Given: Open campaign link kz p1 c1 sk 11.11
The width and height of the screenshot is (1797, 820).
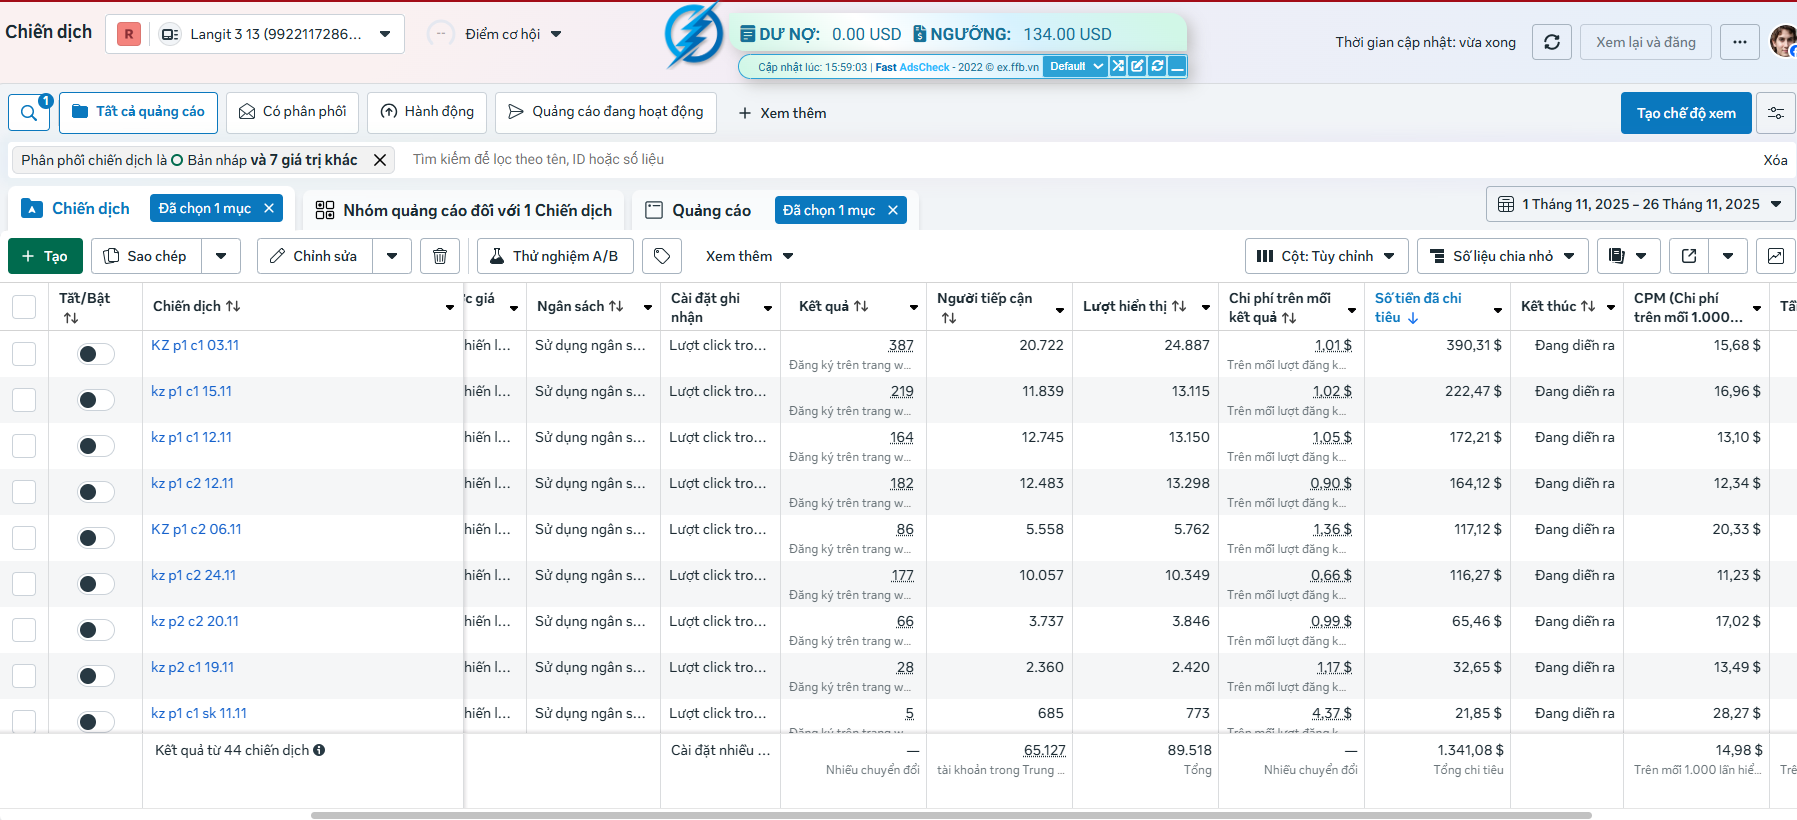Looking at the screenshot, I should point(199,713).
